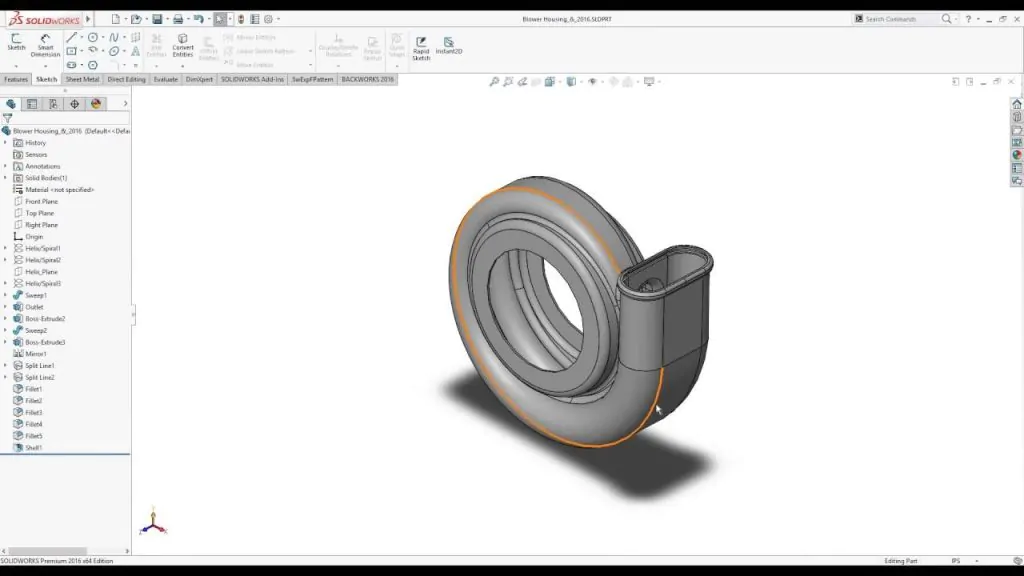Screen dimensions: 1024x576
Task: Switch to DimXpertManager tab icon
Action: click(x=74, y=104)
